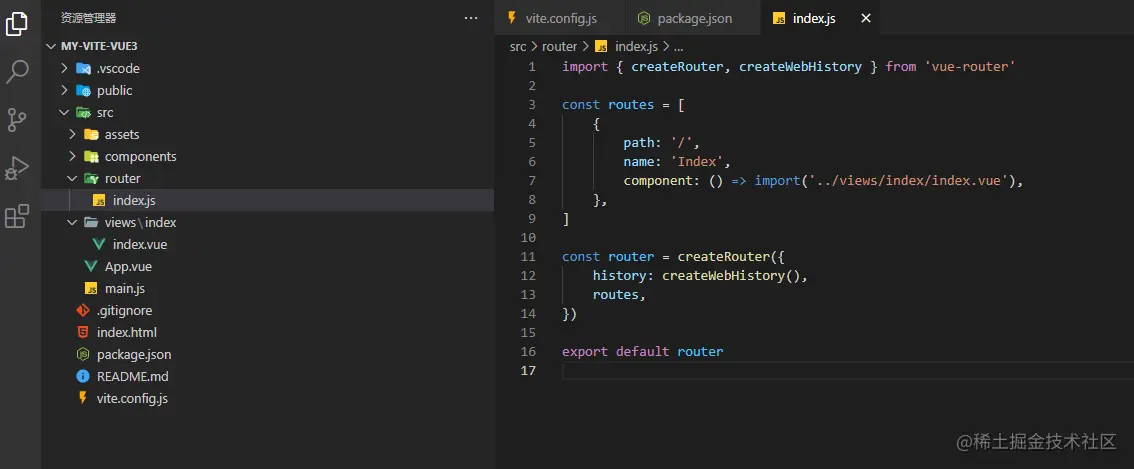Click the git icon beside .gitignore
This screenshot has height=469, width=1134.
coord(83,310)
